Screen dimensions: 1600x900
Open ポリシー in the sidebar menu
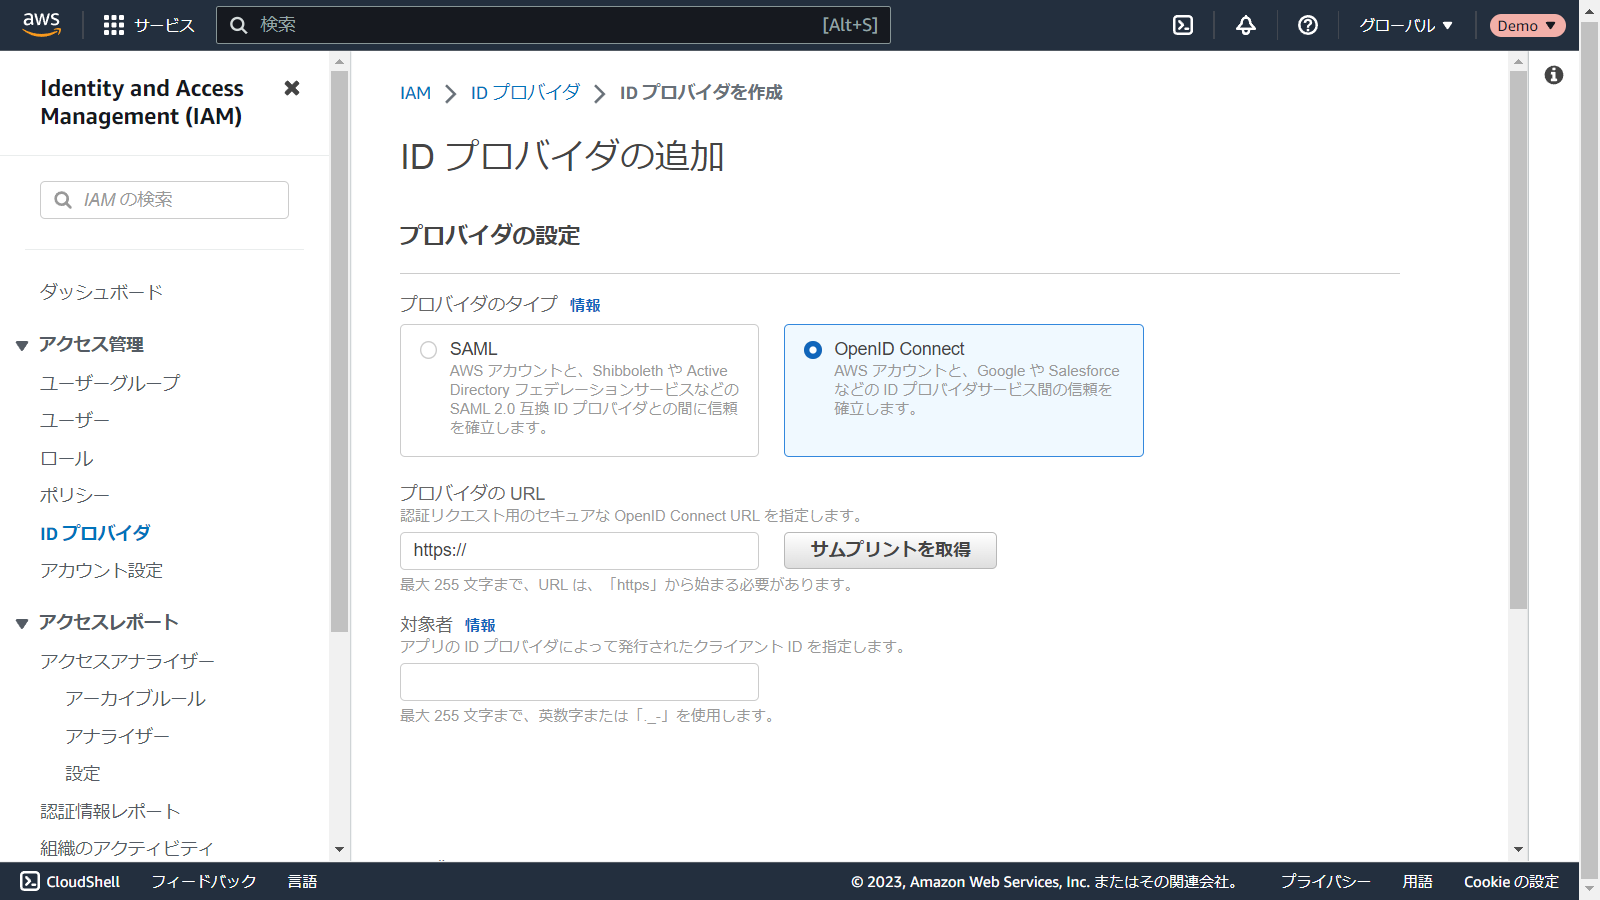75,495
